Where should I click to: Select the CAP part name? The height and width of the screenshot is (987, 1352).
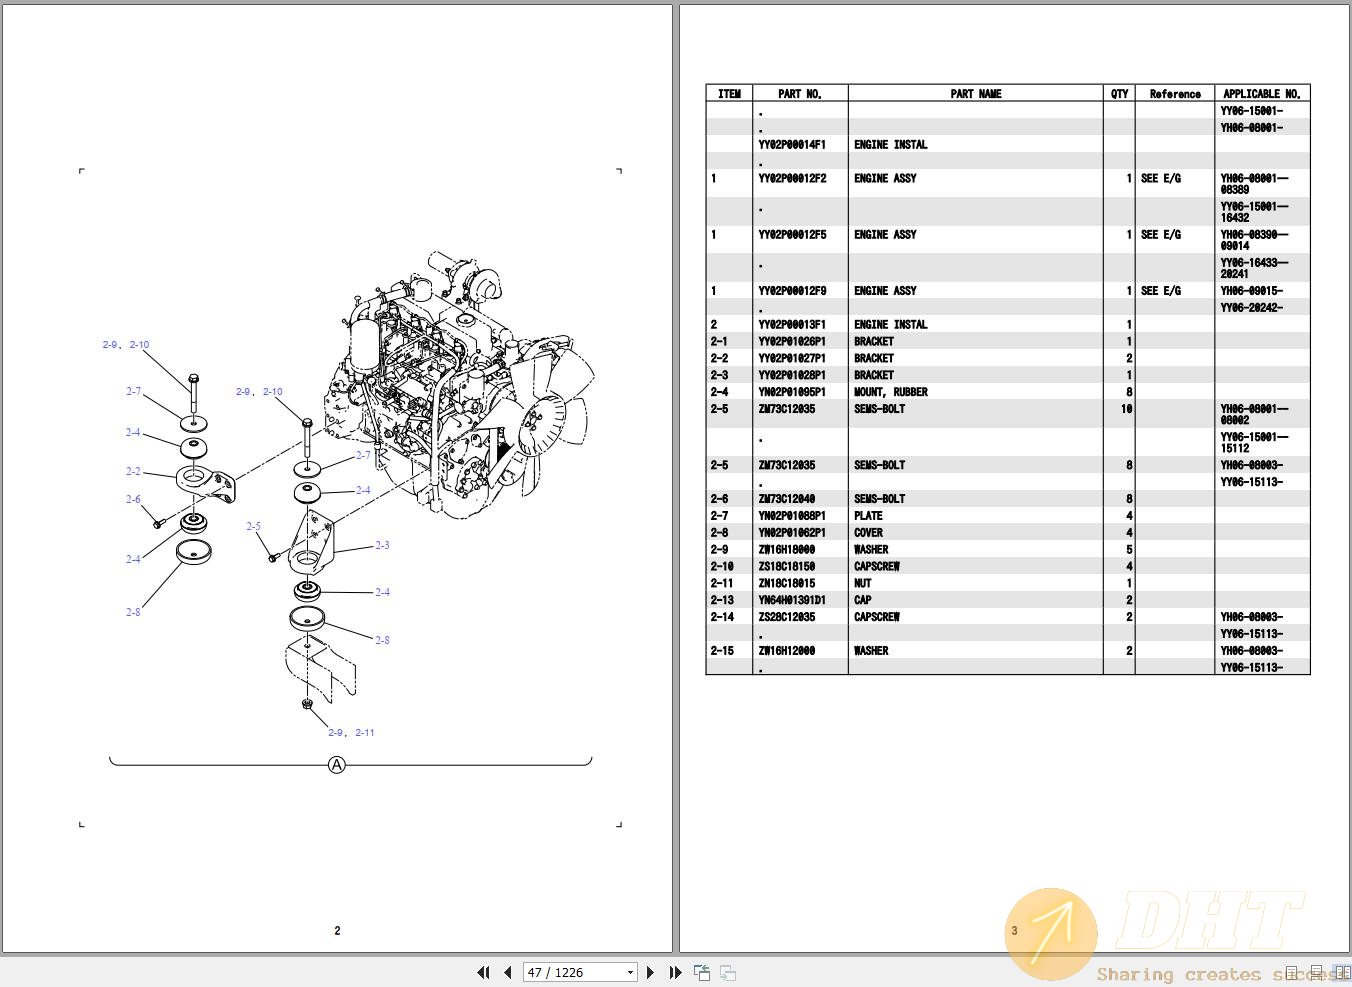point(862,601)
